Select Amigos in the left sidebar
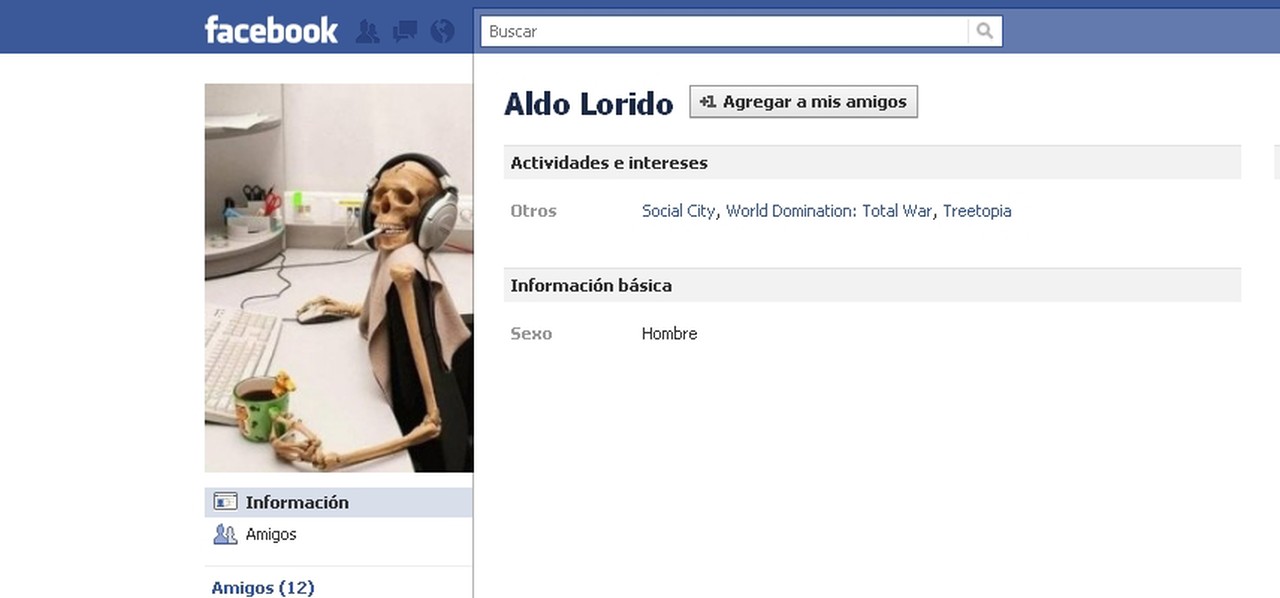The image size is (1280, 598). click(x=270, y=534)
